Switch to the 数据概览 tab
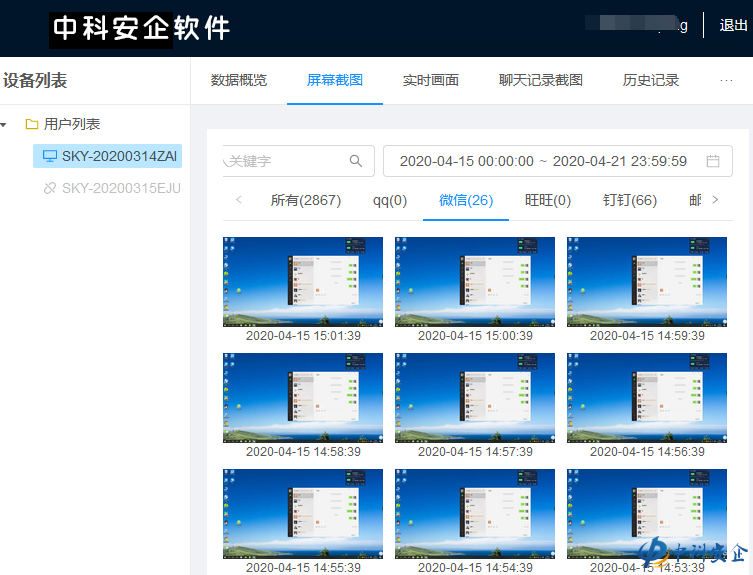 239,81
